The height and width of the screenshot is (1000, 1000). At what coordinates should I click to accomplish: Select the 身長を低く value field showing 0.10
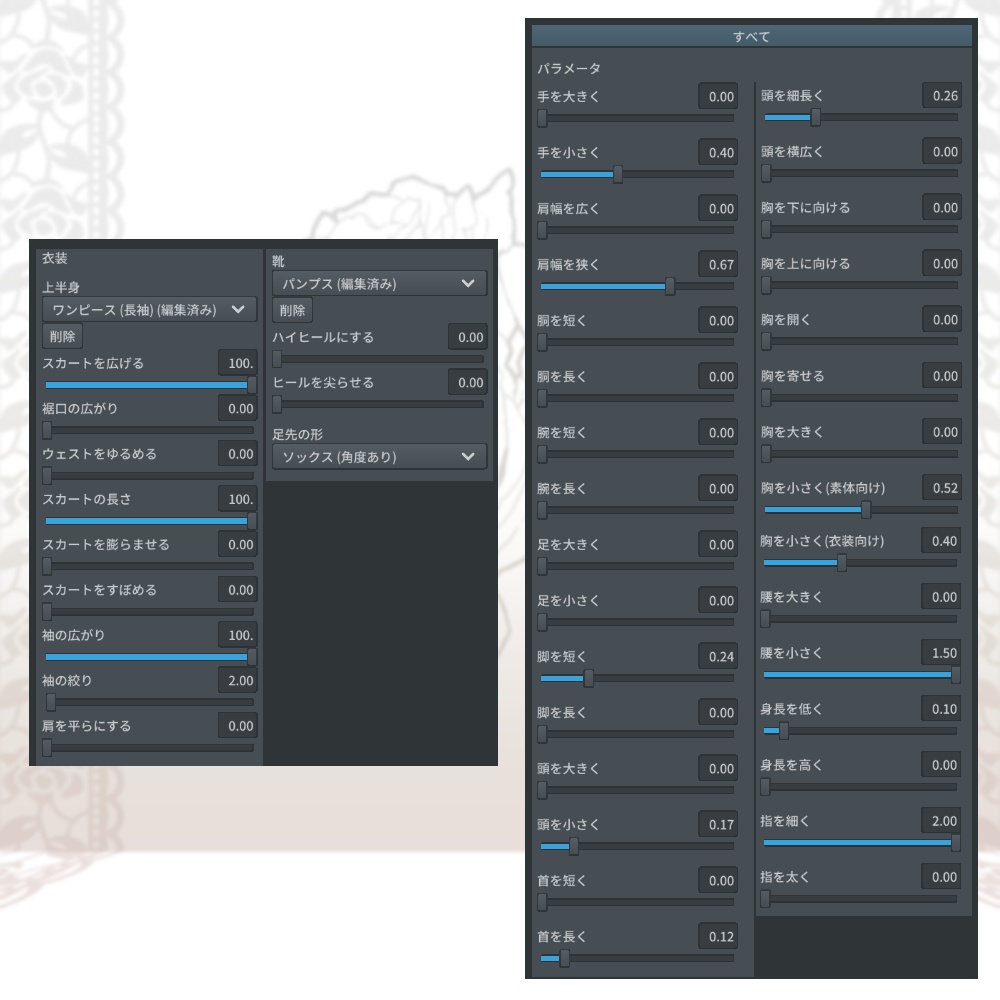[x=940, y=708]
